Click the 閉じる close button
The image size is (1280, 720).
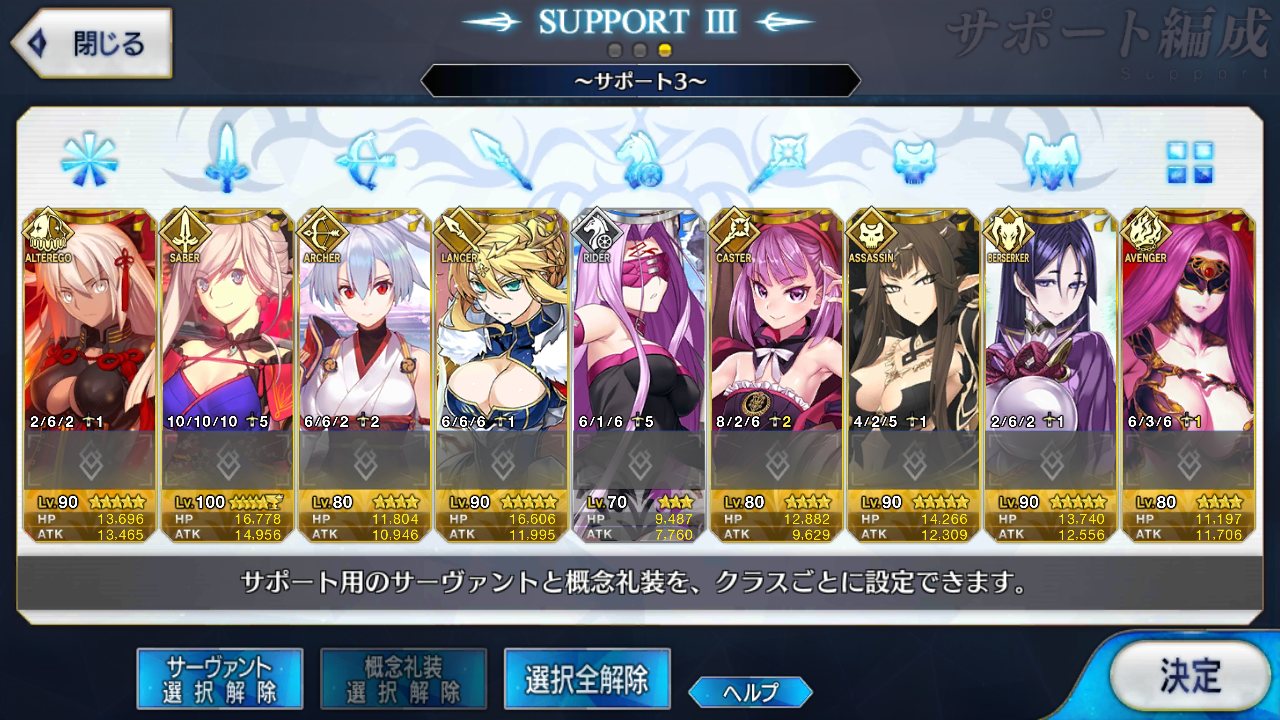click(91, 44)
